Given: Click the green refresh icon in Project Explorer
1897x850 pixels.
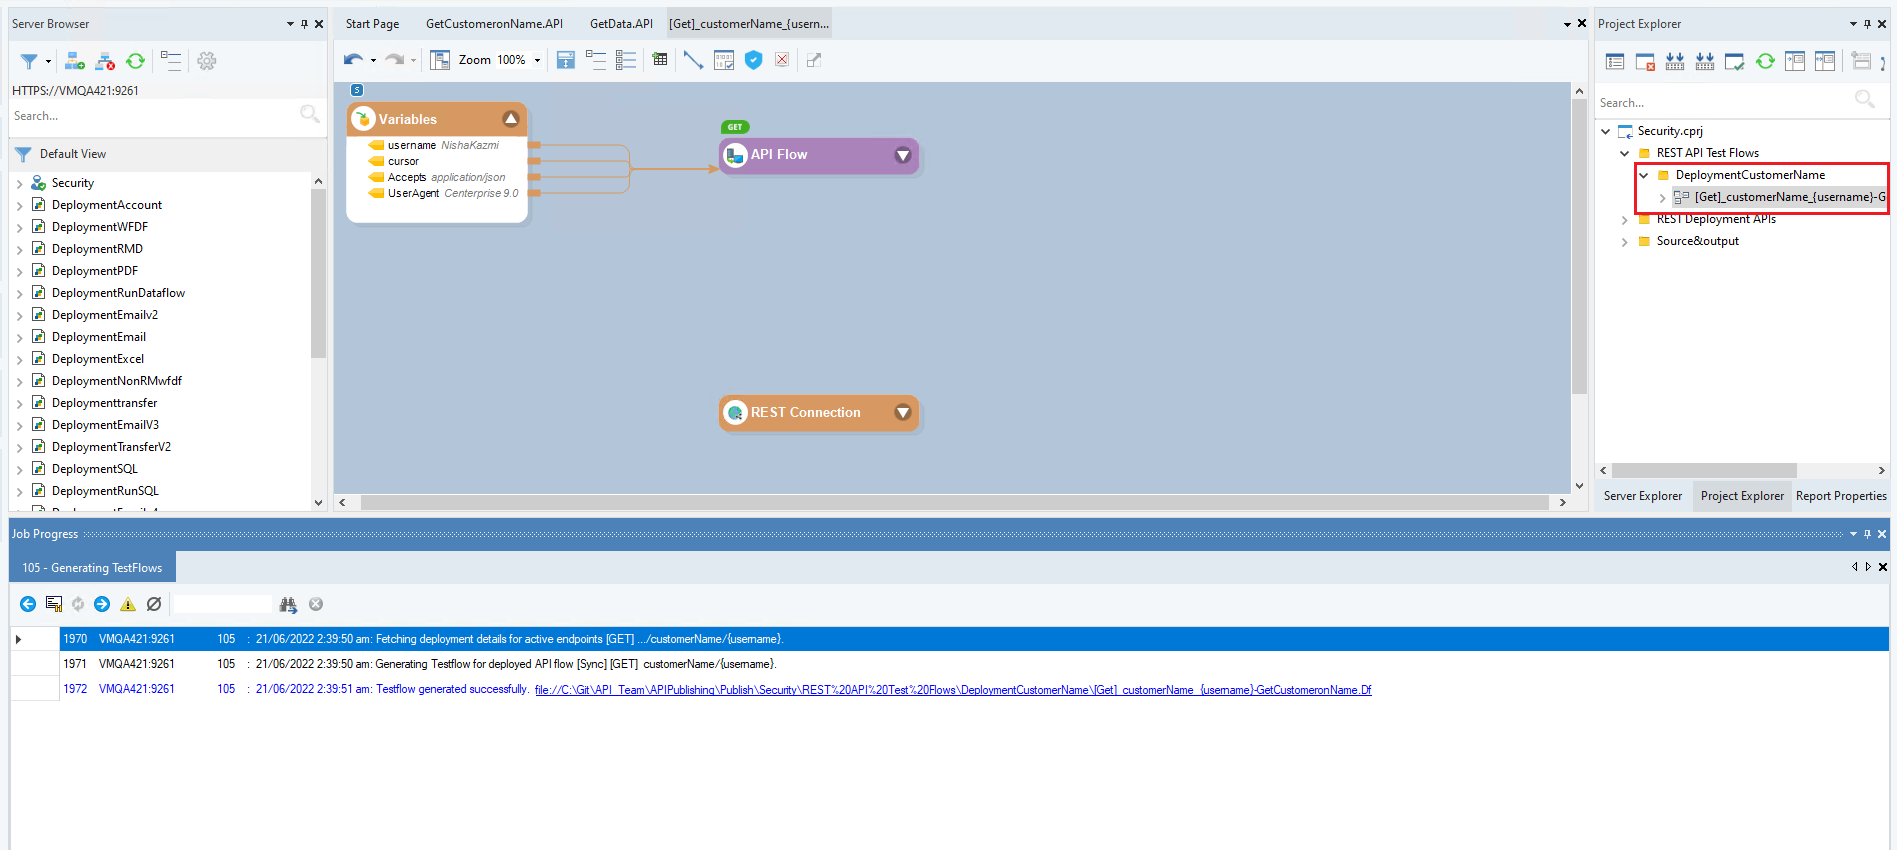Looking at the screenshot, I should click(x=1765, y=61).
